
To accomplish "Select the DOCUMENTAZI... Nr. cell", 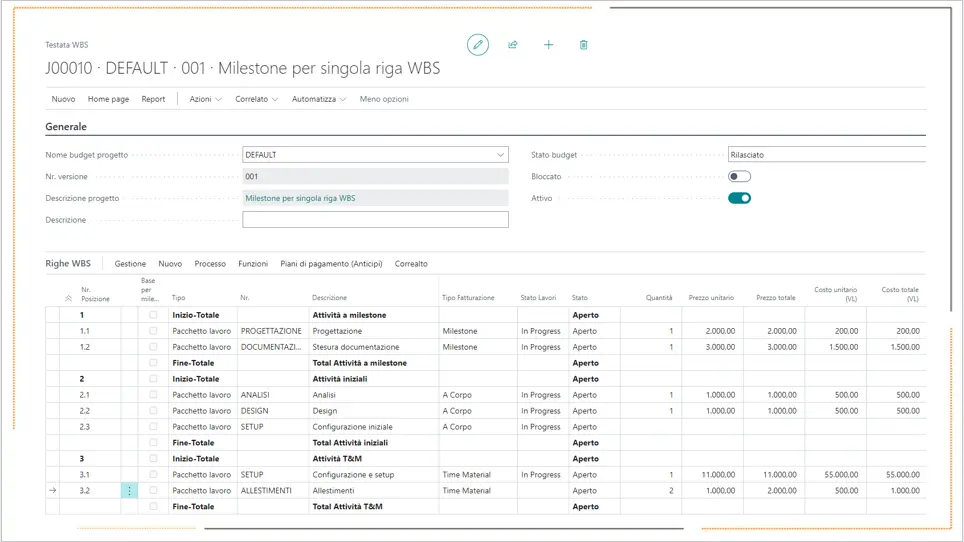I will 271,347.
